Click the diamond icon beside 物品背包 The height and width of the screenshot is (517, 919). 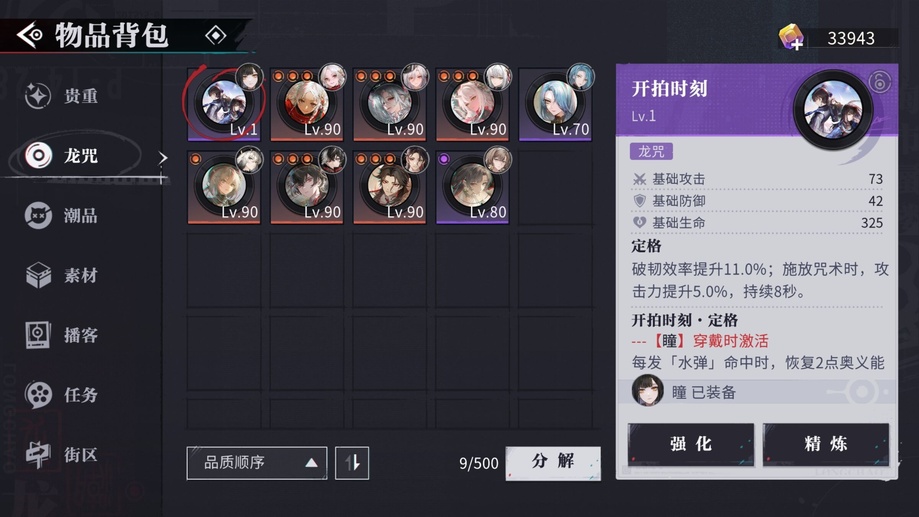(216, 36)
